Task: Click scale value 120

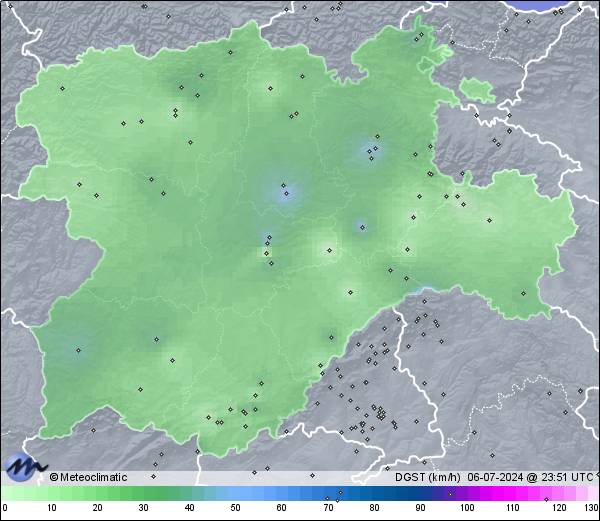Action: click(559, 508)
